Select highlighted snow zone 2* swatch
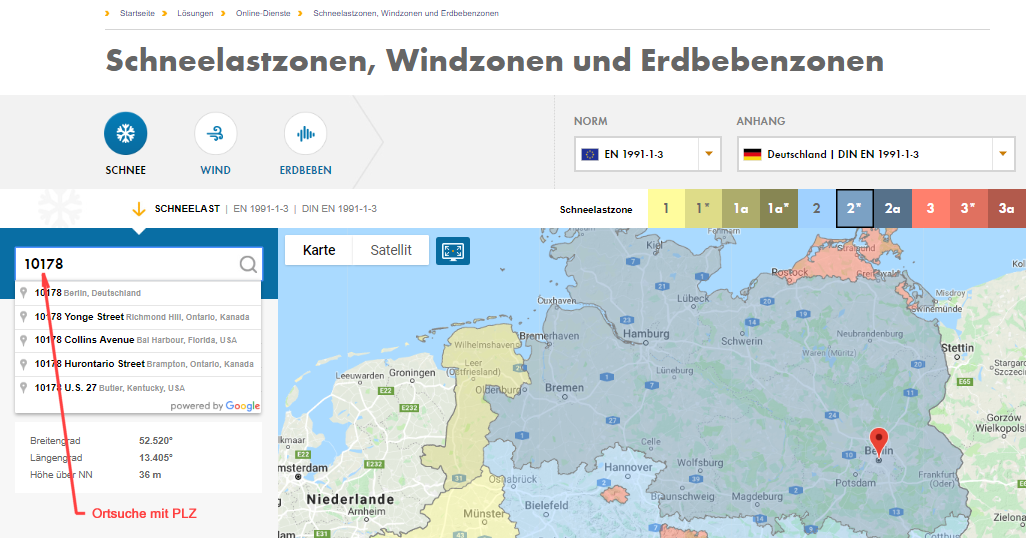This screenshot has width=1026, height=538. click(x=855, y=209)
